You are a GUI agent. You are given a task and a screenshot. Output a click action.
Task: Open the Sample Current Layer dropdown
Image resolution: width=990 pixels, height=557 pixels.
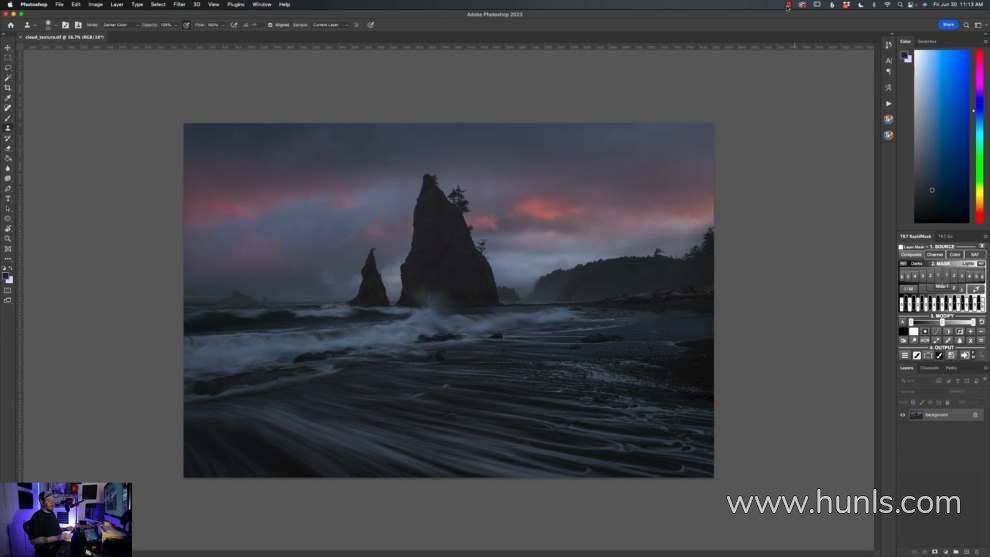pyautogui.click(x=328, y=24)
